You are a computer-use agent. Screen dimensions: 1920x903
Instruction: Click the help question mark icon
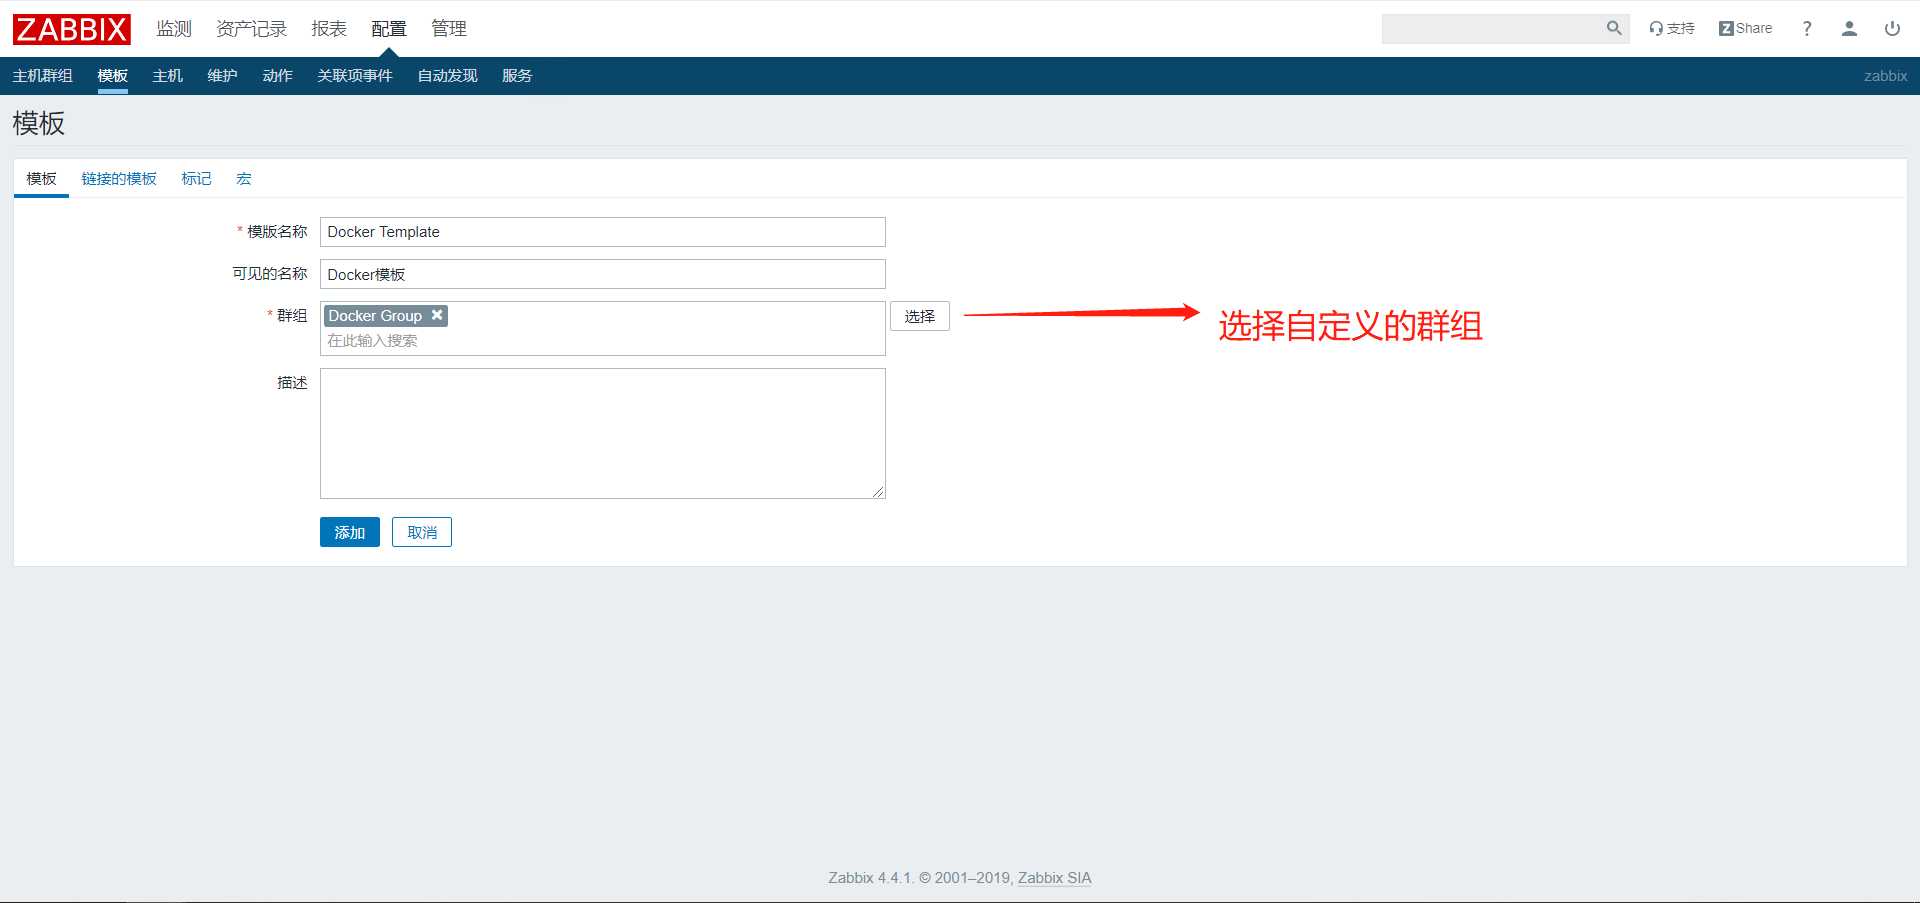pyautogui.click(x=1807, y=28)
